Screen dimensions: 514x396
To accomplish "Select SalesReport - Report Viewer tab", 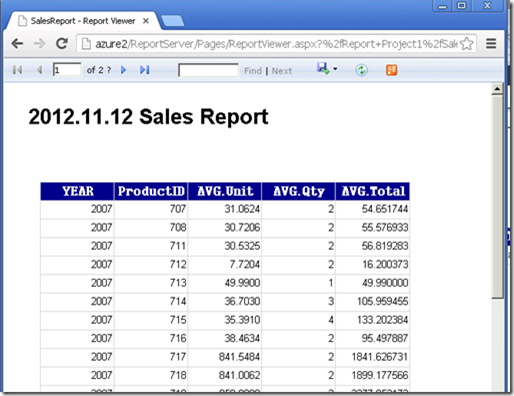I will (83, 21).
